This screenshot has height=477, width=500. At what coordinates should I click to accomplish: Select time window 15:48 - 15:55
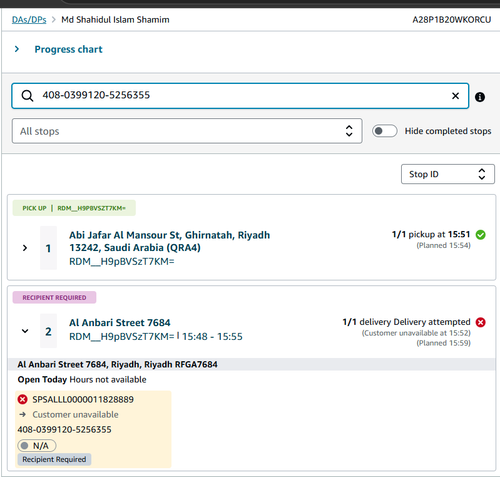[212, 337]
